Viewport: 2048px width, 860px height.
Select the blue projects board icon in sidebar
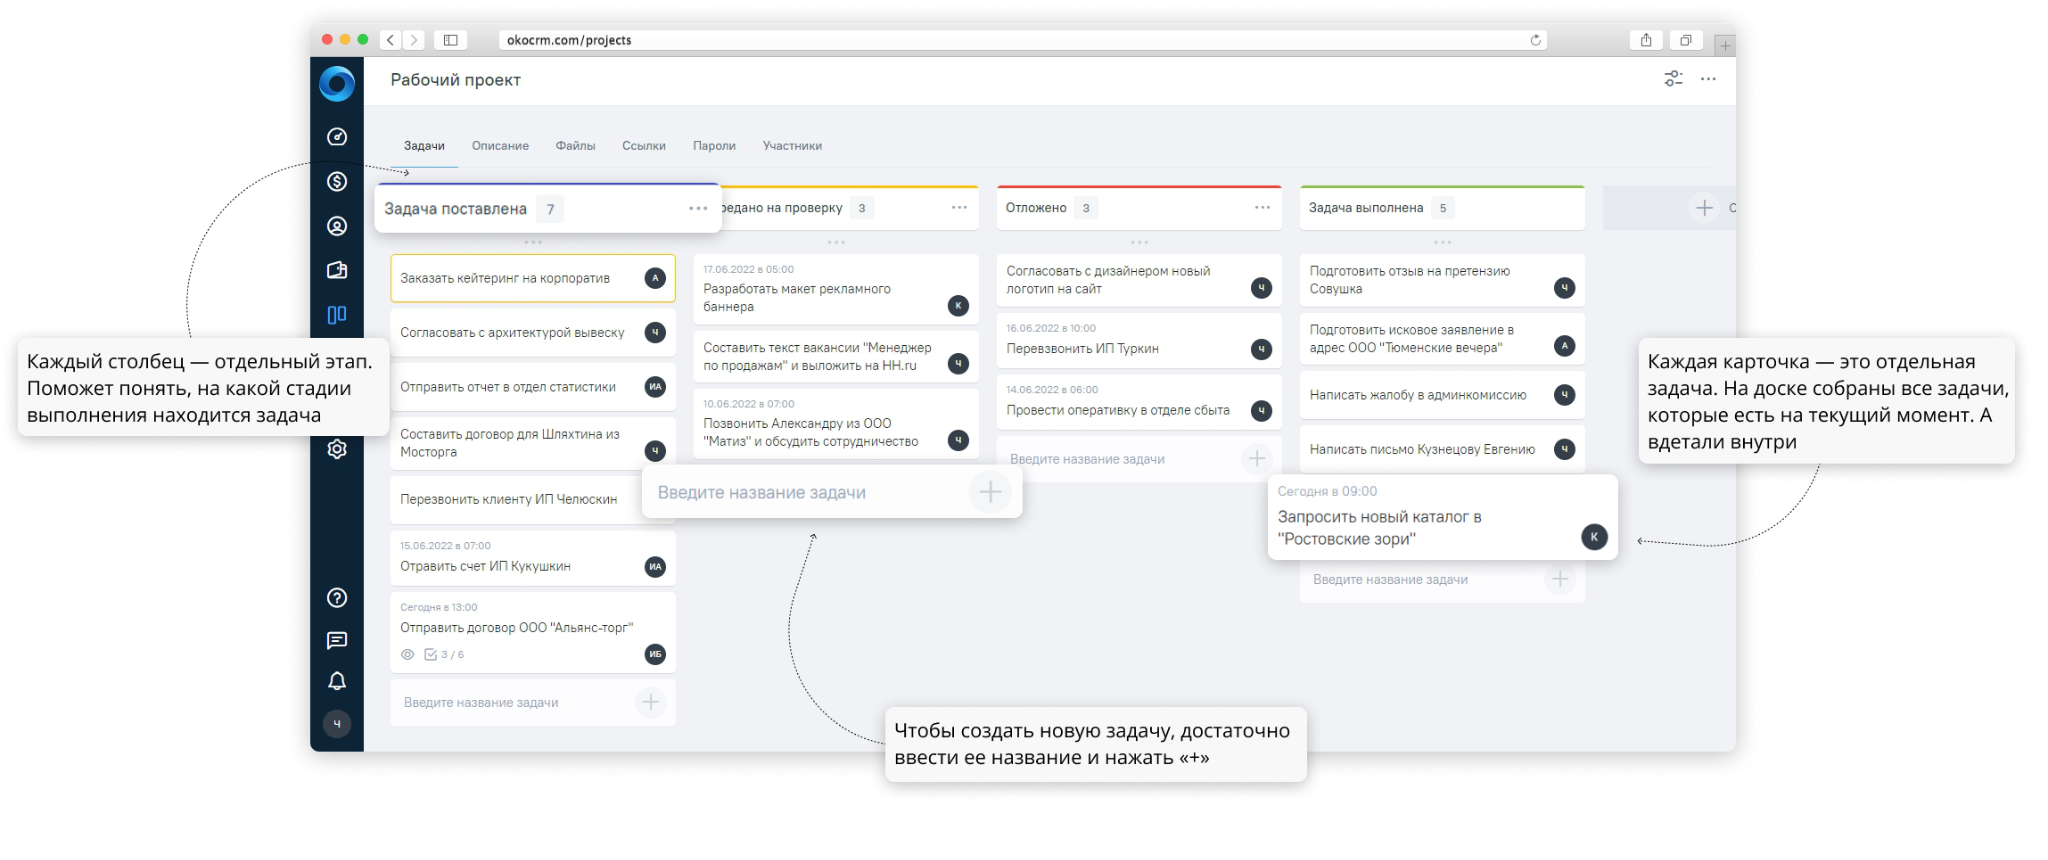337,315
